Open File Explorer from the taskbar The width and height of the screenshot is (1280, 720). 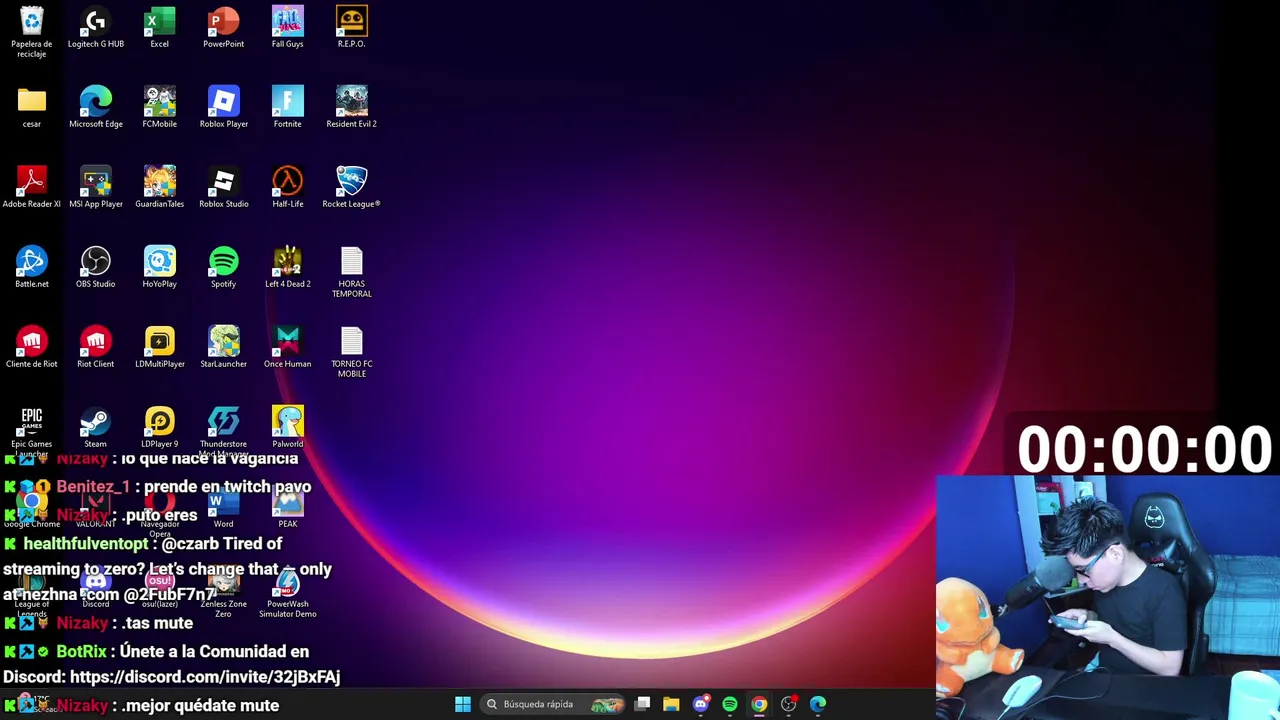671,704
